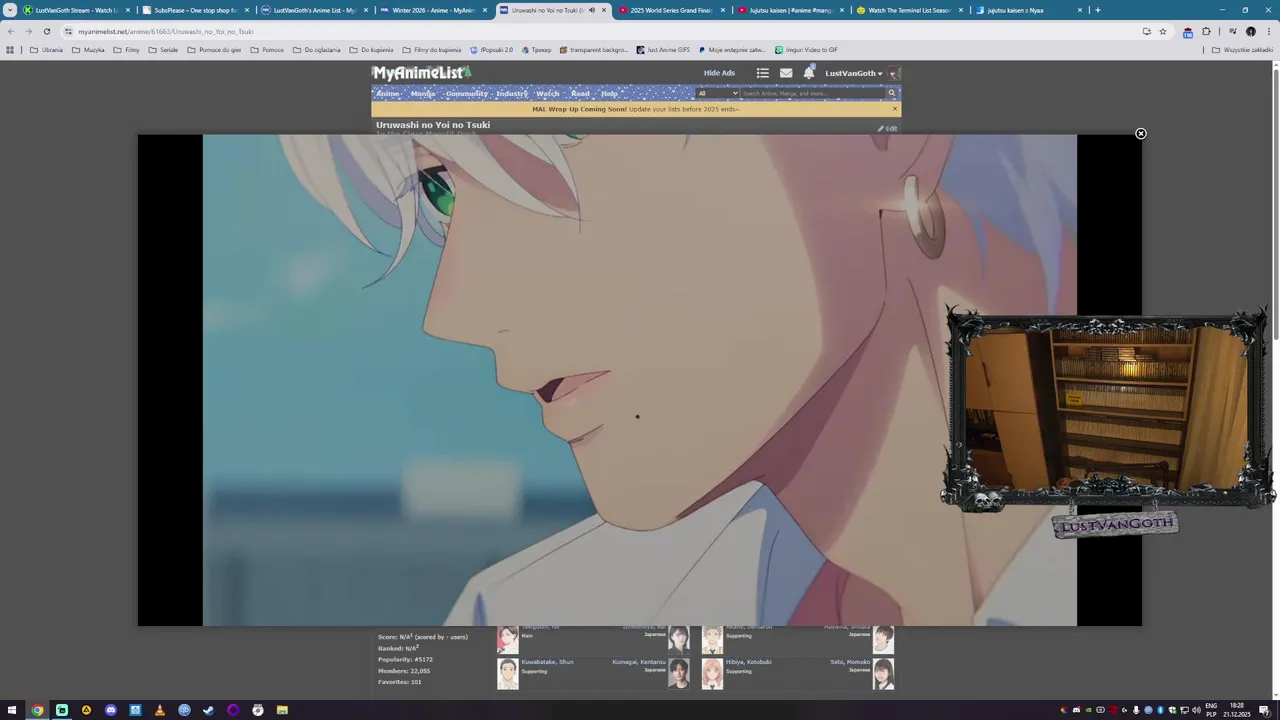Open the Seriale bookmarks folder
This screenshot has width=1280, height=720.
163,50
